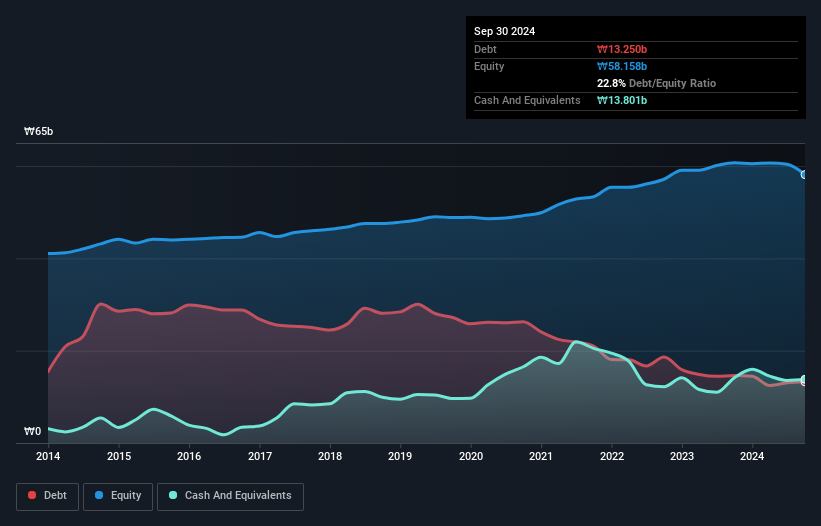Click the teal Cash And Equivalents legend dot
821x526 pixels.
[173, 495]
